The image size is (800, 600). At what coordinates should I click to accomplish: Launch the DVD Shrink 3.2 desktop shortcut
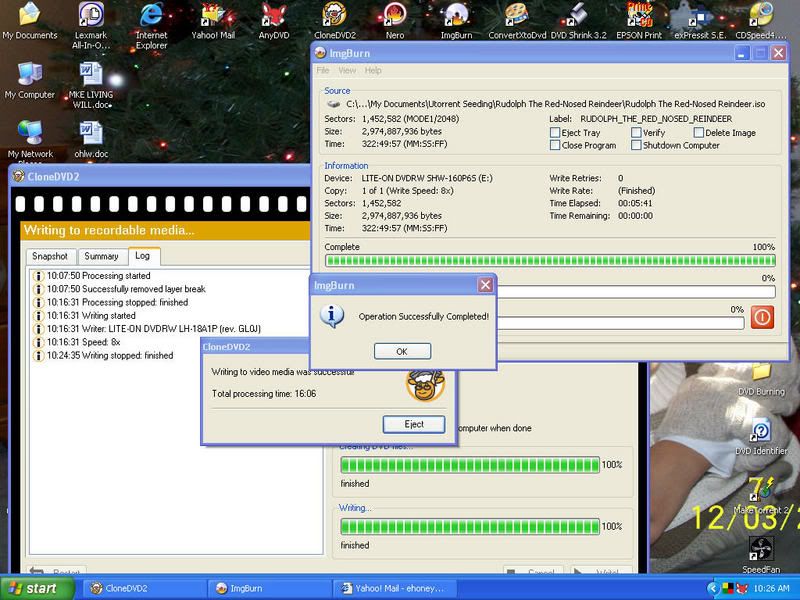[579, 20]
